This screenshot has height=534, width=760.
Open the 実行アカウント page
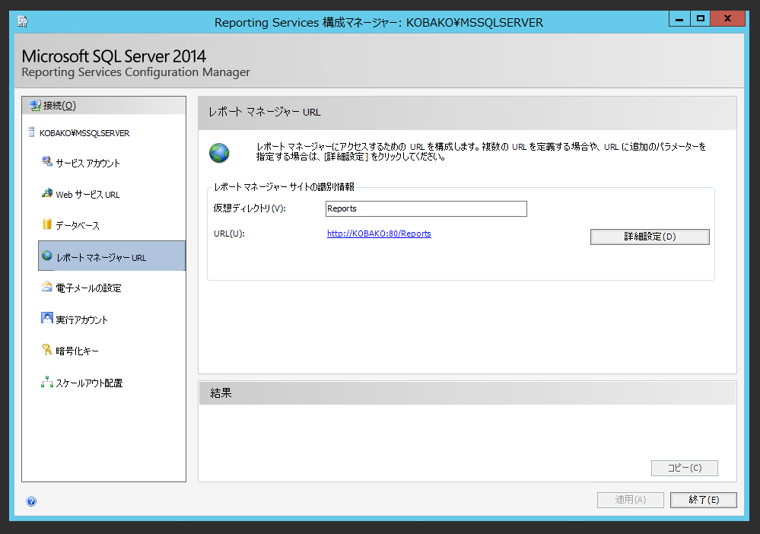[82, 320]
